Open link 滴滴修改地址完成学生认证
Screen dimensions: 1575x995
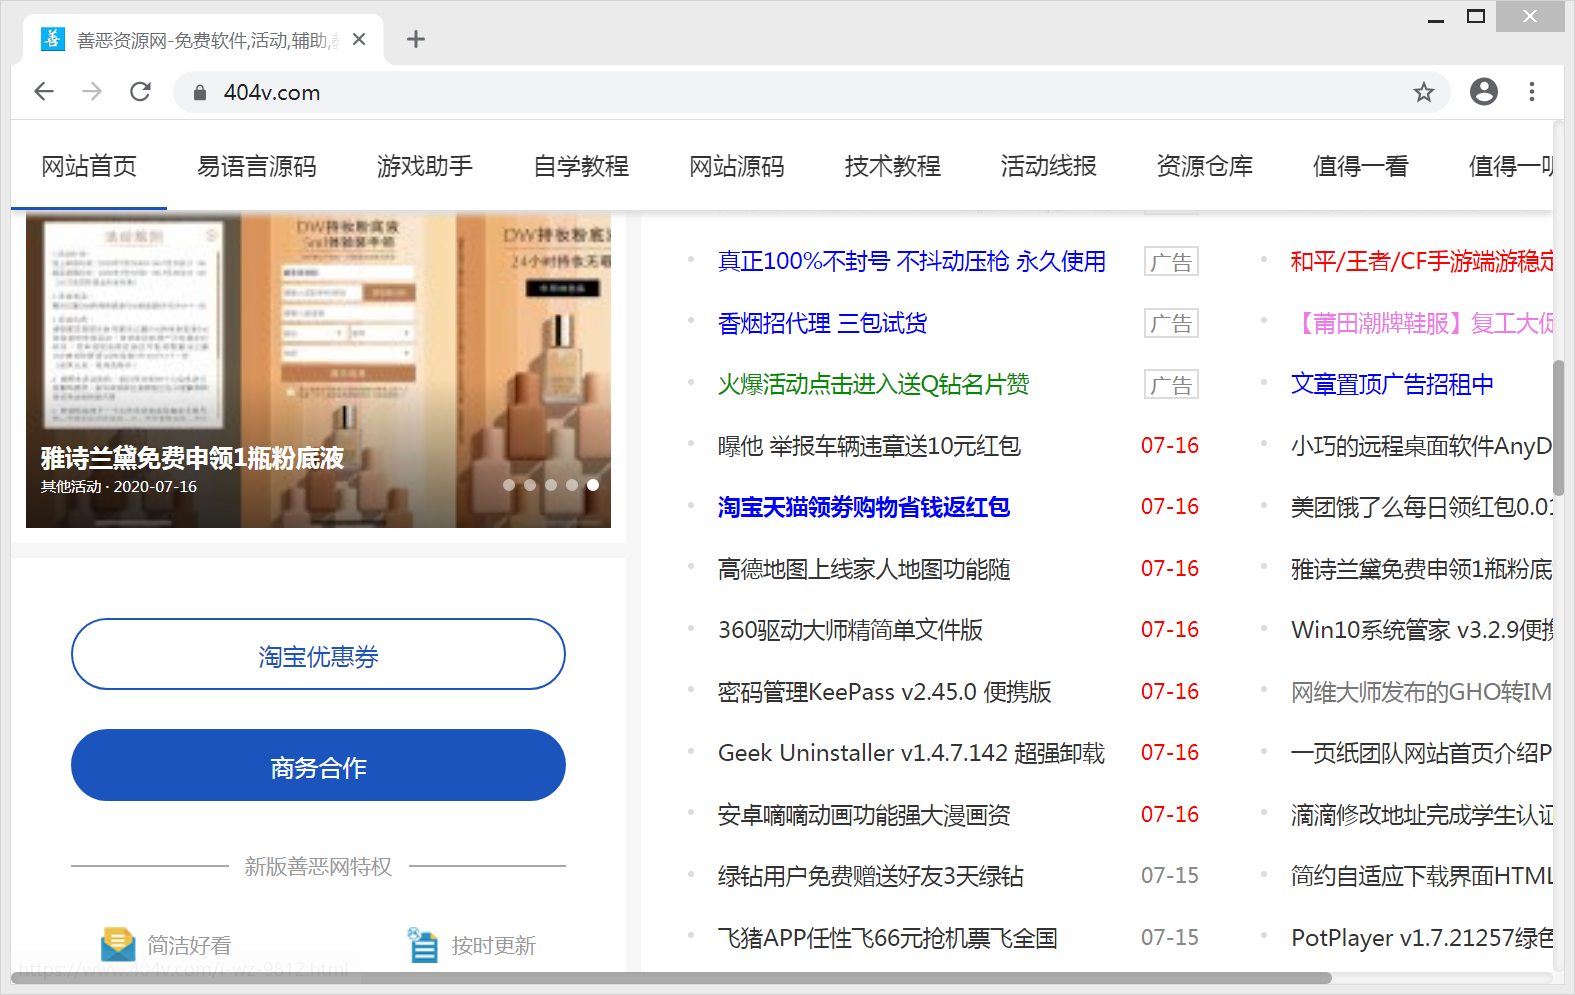(x=1422, y=815)
